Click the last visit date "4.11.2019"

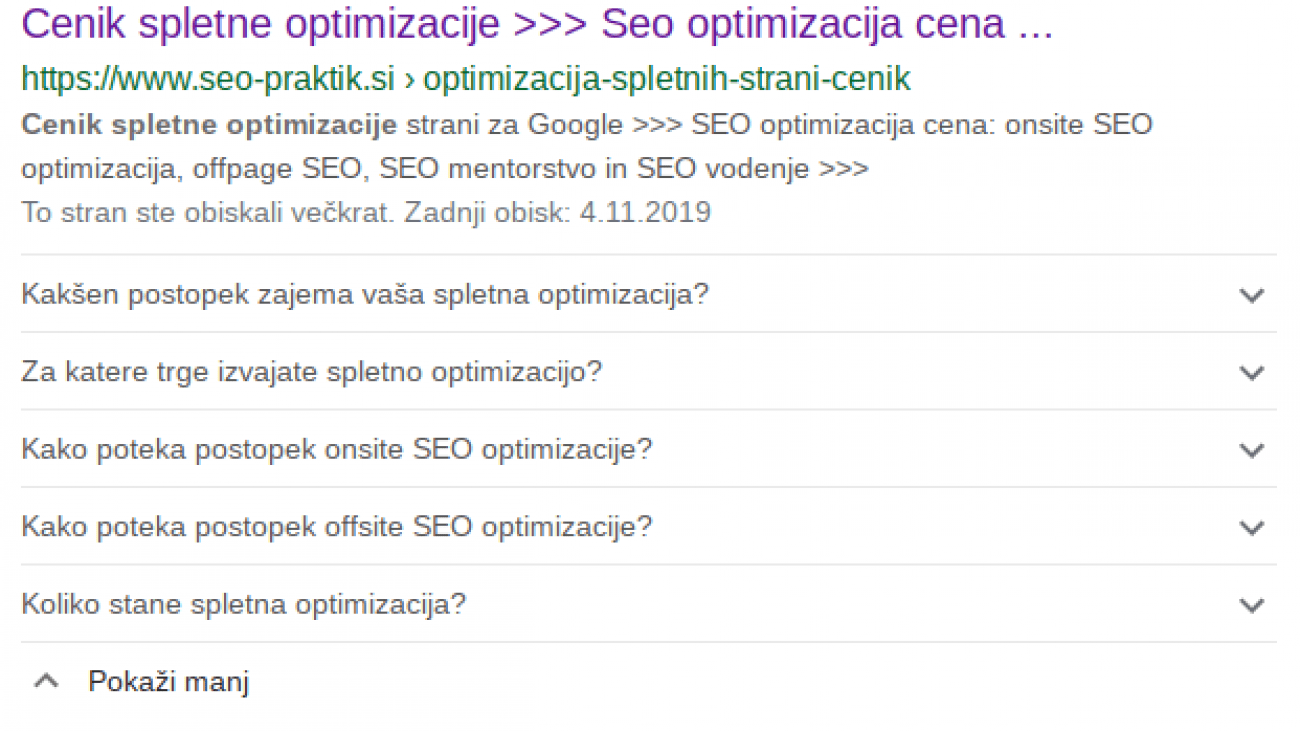point(648,211)
